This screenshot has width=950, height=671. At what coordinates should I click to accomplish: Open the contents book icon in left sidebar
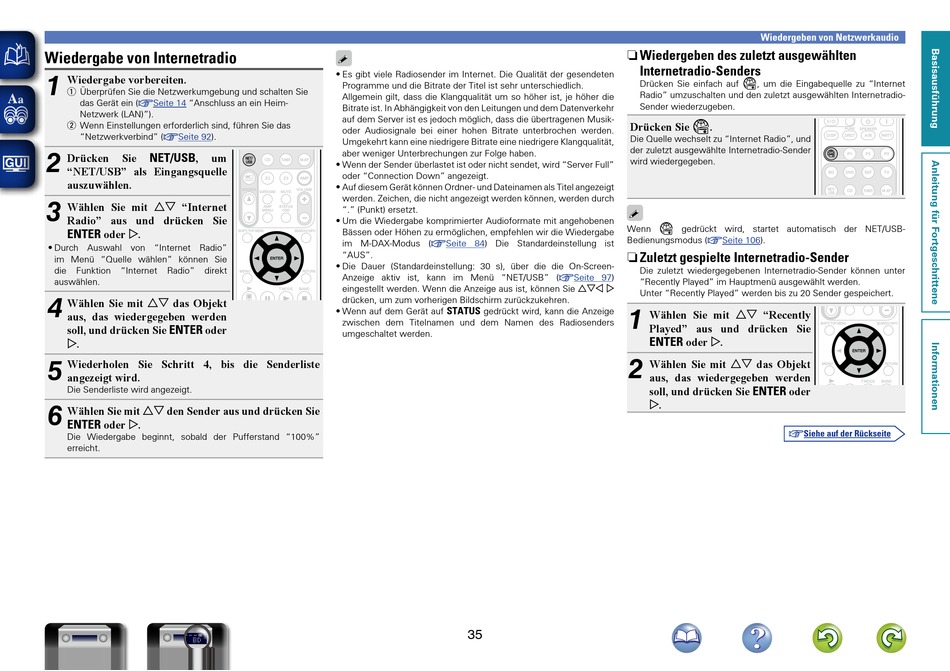[17, 55]
